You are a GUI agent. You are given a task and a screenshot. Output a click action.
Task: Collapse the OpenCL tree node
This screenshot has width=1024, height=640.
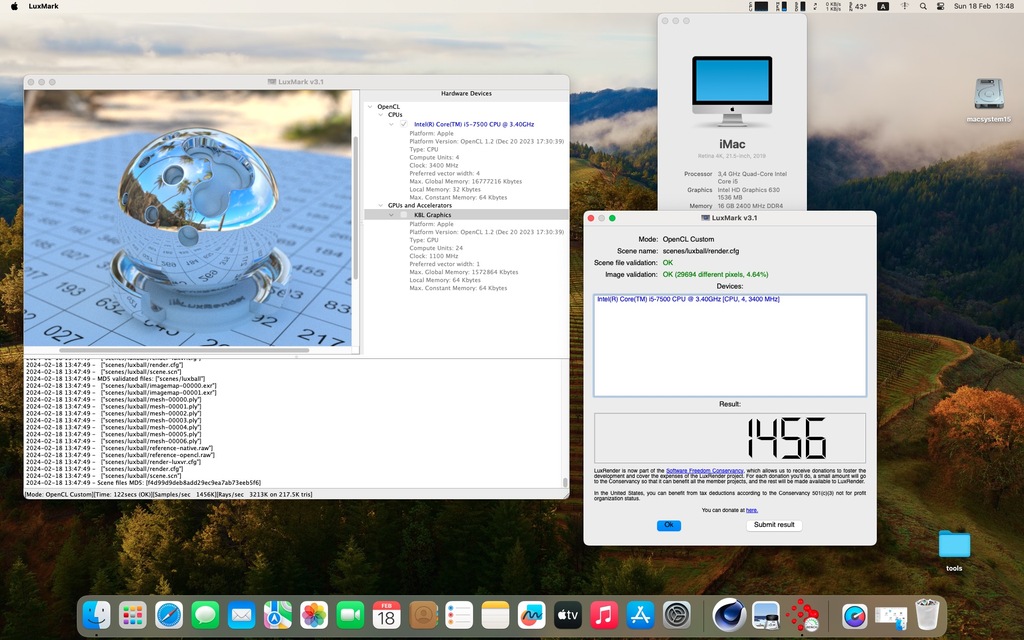[x=370, y=106]
